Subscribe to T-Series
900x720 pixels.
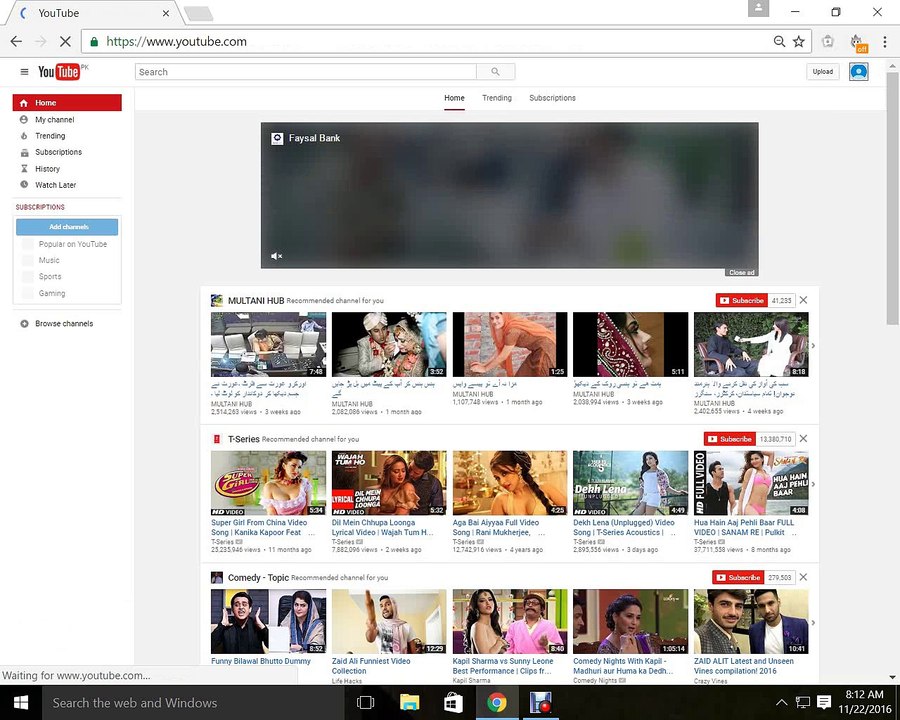(x=730, y=439)
